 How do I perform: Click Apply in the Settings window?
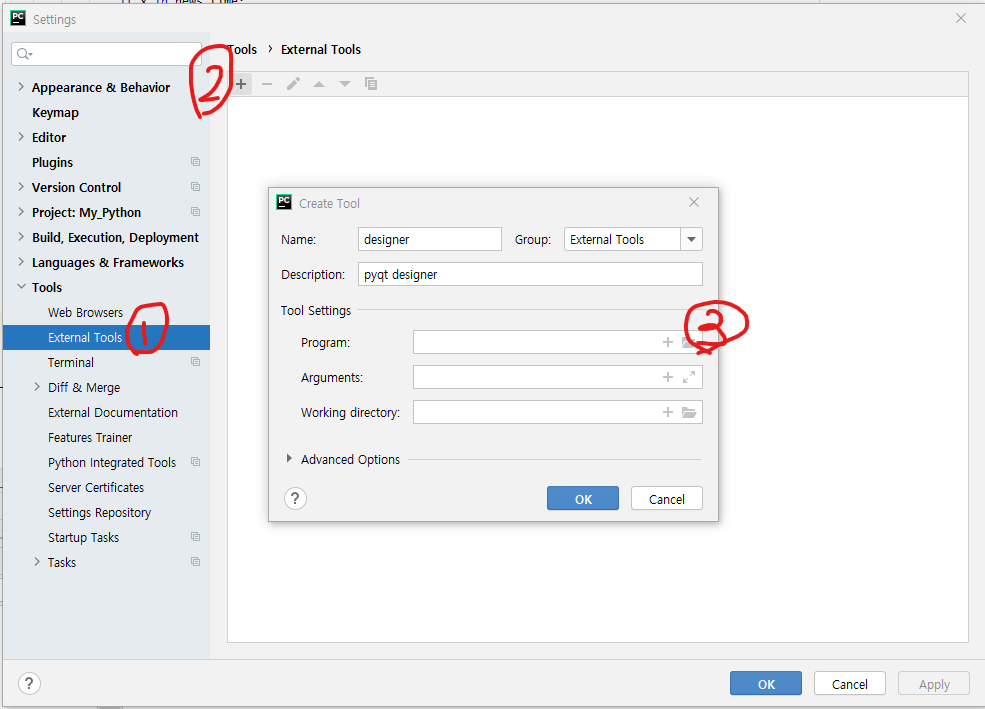(933, 683)
